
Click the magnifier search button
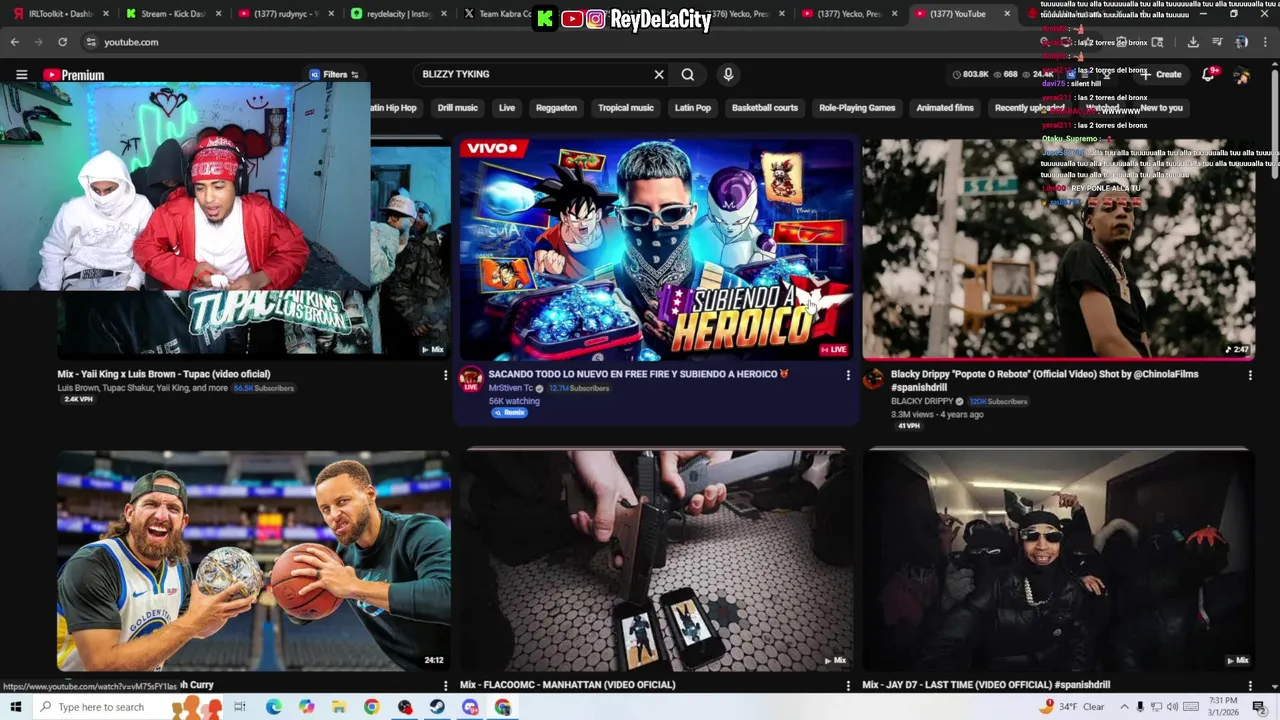[688, 74]
